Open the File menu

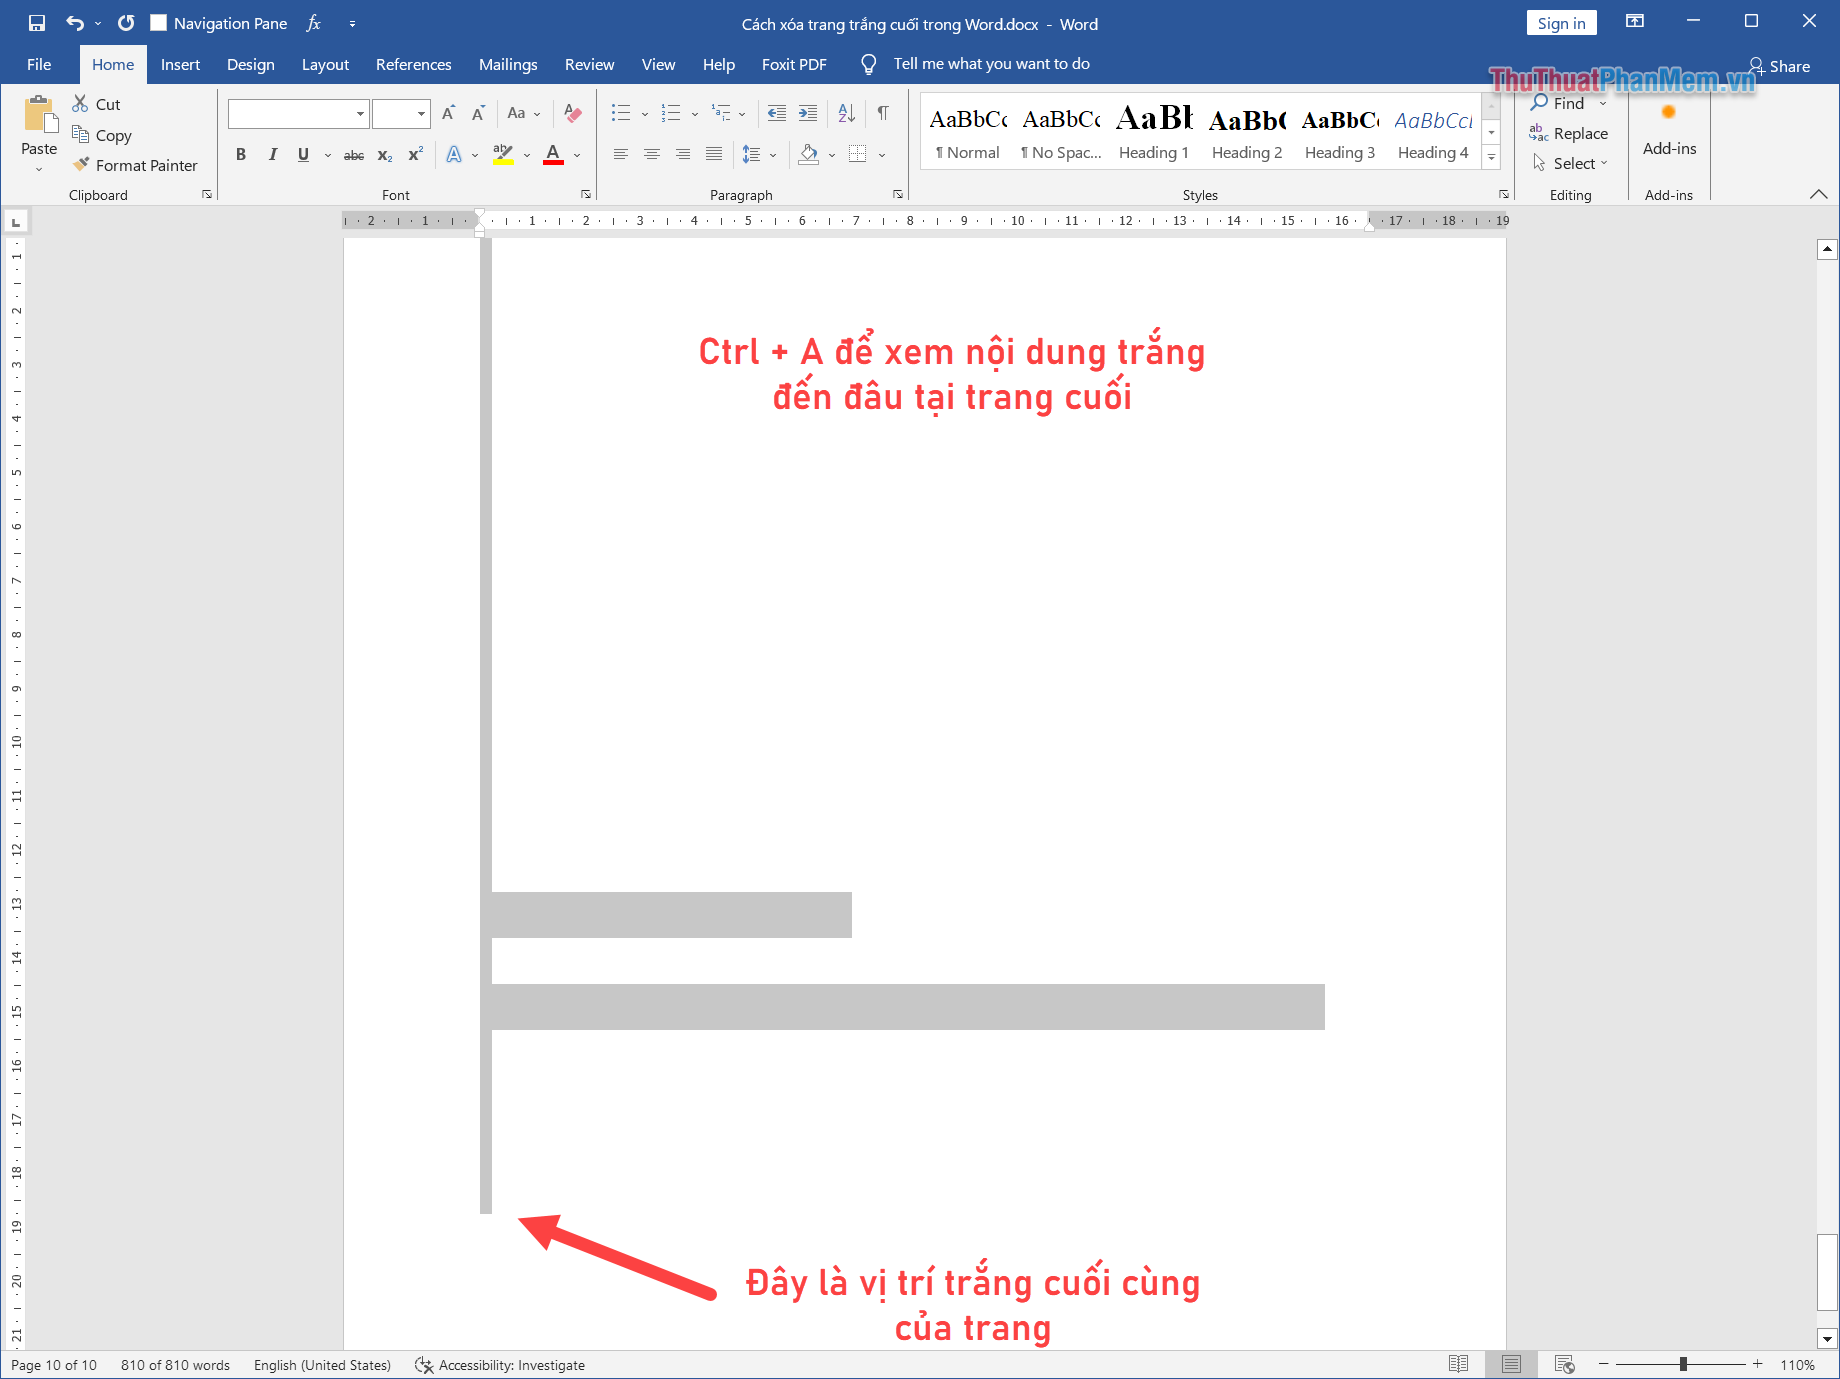(x=39, y=64)
